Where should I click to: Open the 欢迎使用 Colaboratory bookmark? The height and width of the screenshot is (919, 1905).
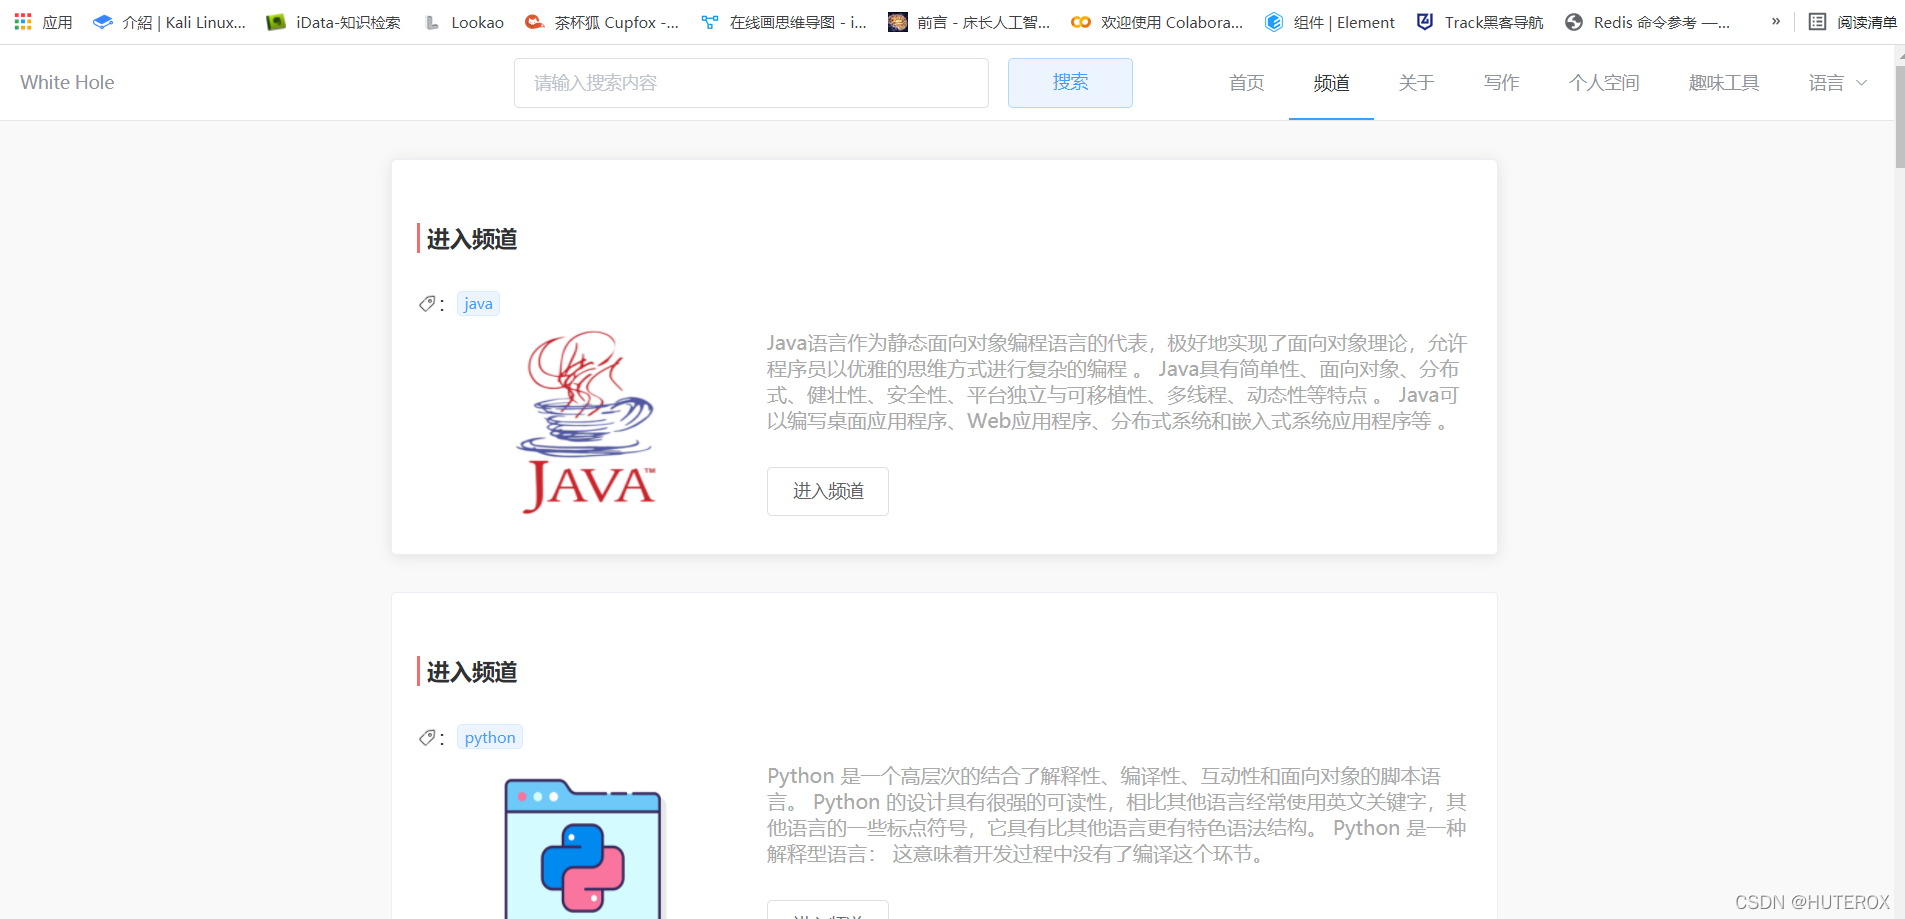click(1157, 21)
